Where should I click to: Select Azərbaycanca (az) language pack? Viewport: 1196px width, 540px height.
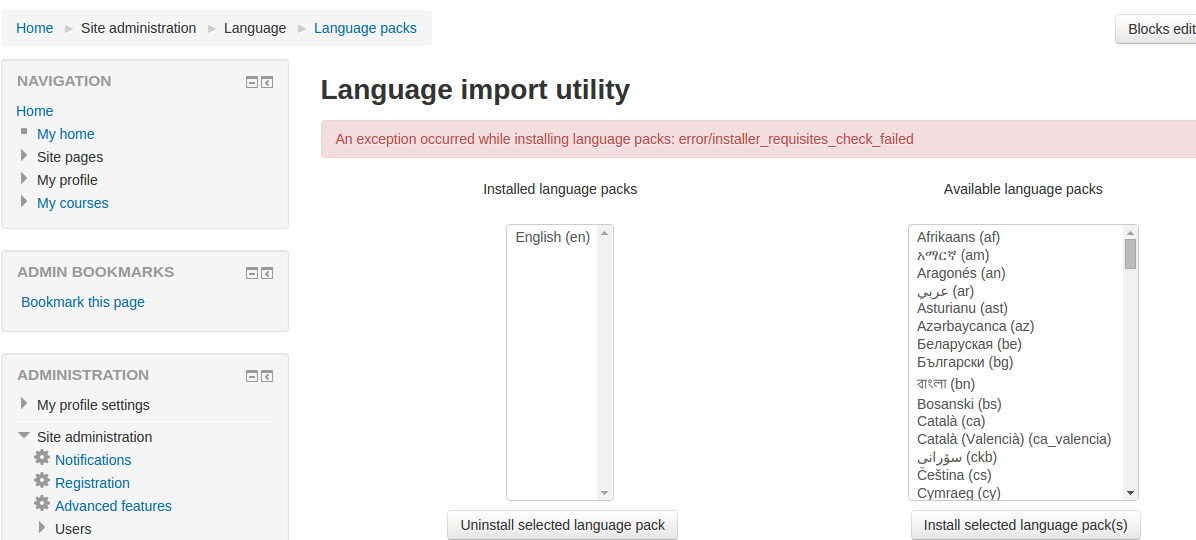[x=975, y=326]
